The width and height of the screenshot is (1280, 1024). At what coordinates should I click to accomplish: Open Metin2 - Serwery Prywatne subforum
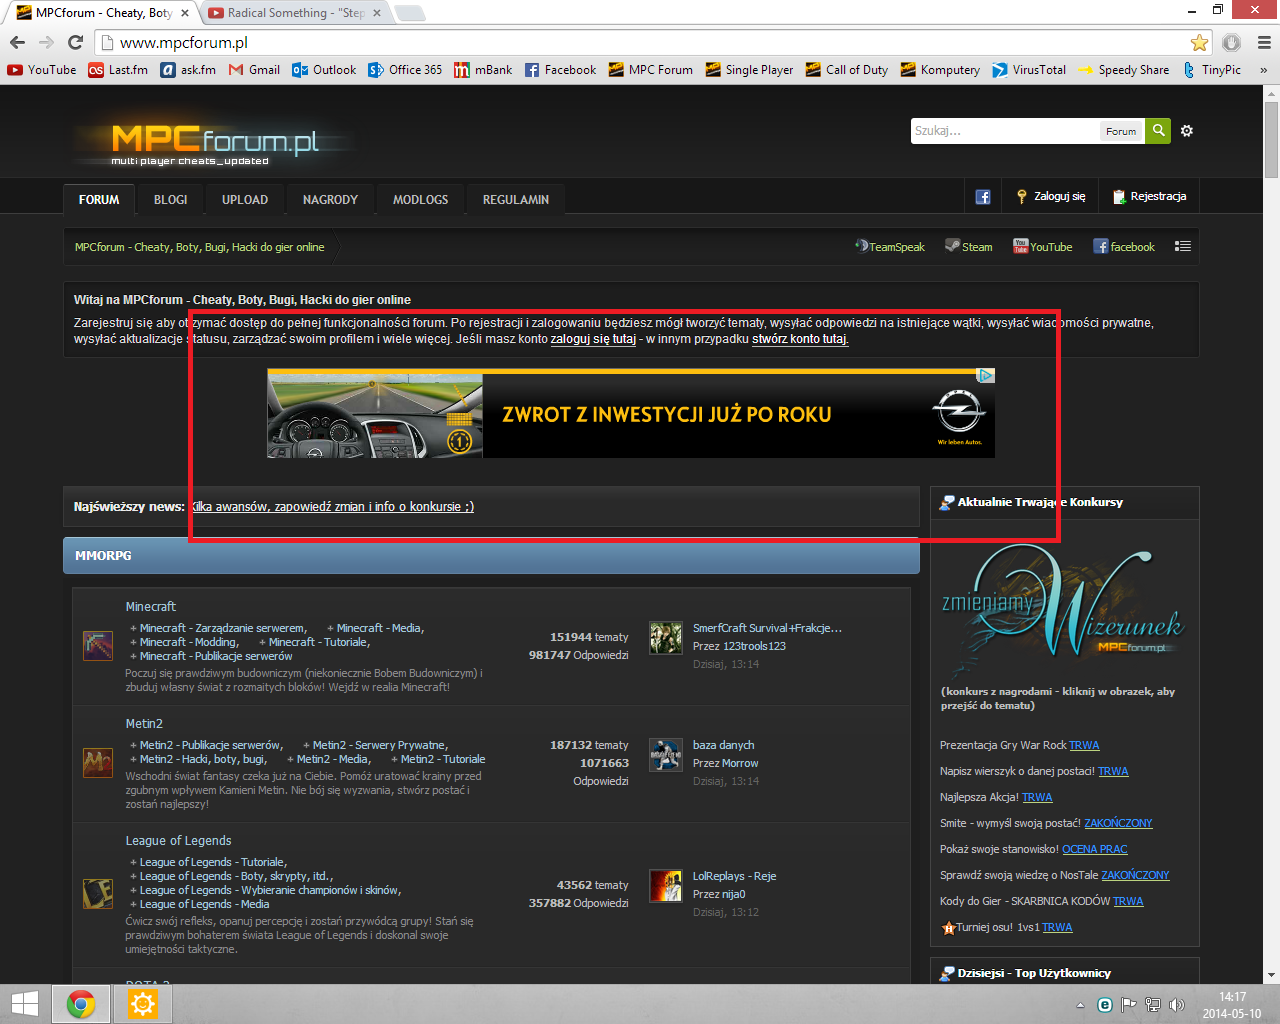click(x=380, y=745)
